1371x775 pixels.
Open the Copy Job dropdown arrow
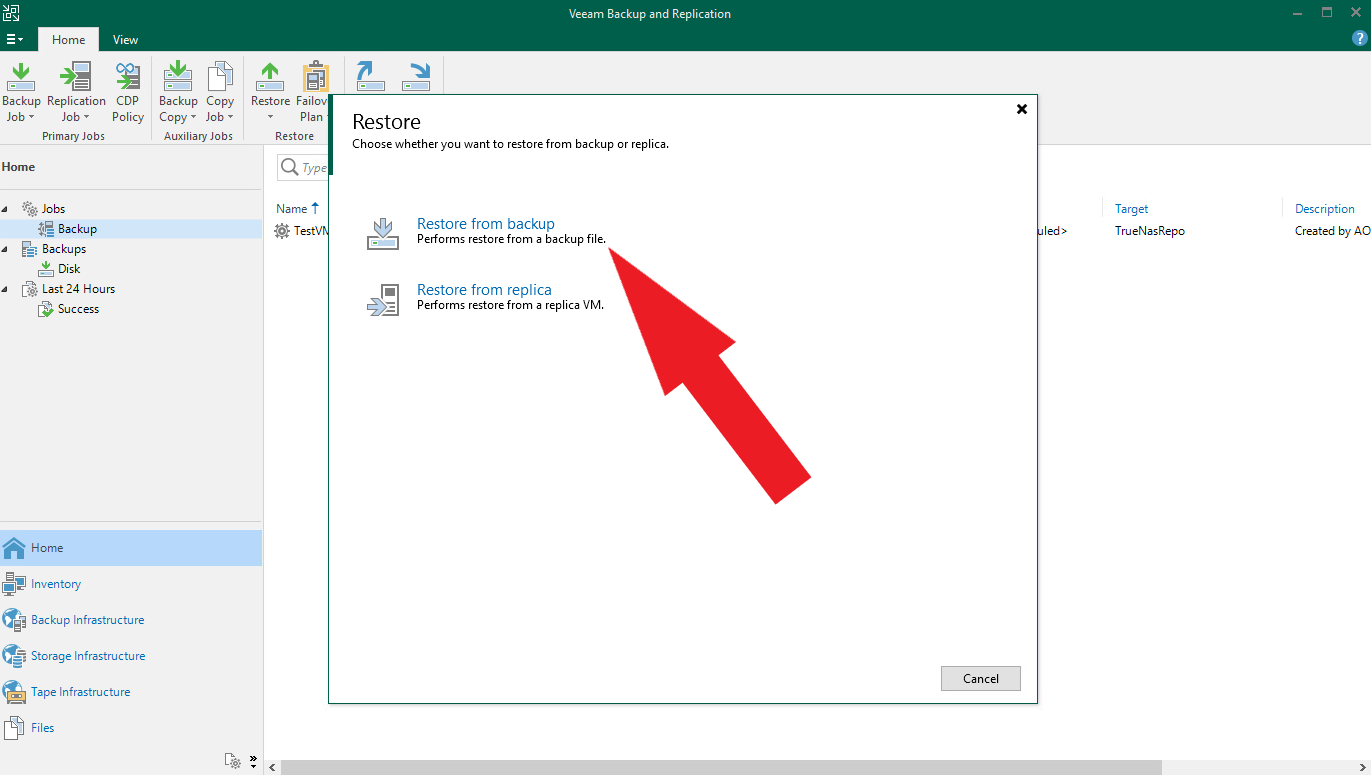tap(230, 117)
